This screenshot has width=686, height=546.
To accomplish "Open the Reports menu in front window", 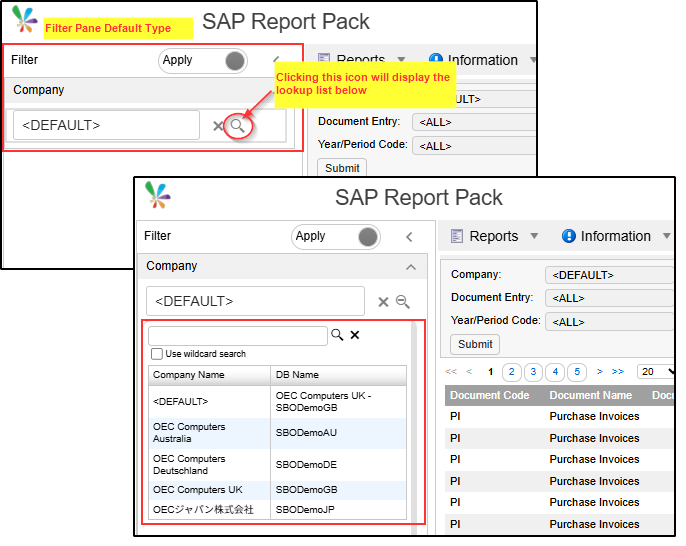I will pyautogui.click(x=494, y=236).
